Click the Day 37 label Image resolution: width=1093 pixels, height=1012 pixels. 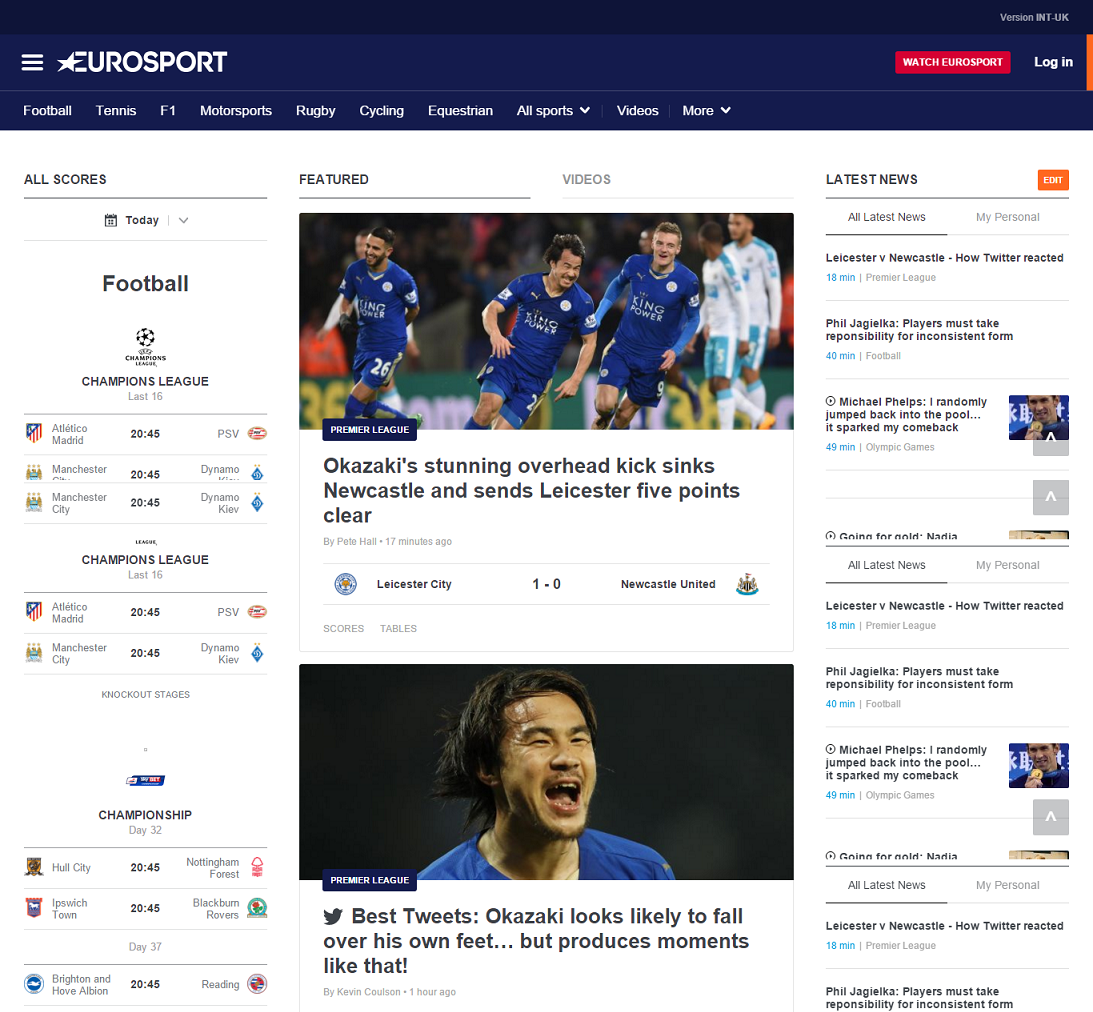[145, 946]
